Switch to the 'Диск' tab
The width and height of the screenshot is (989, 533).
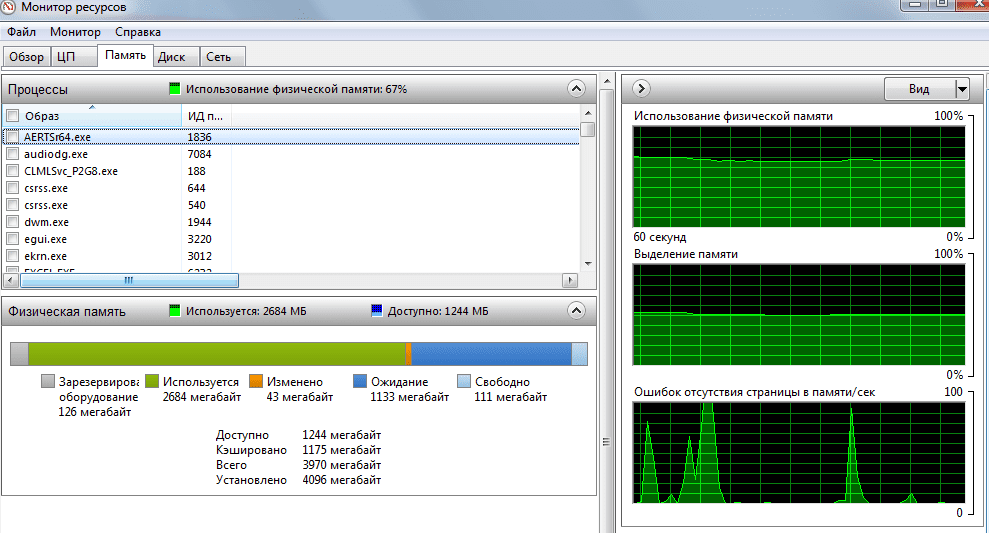pos(171,56)
